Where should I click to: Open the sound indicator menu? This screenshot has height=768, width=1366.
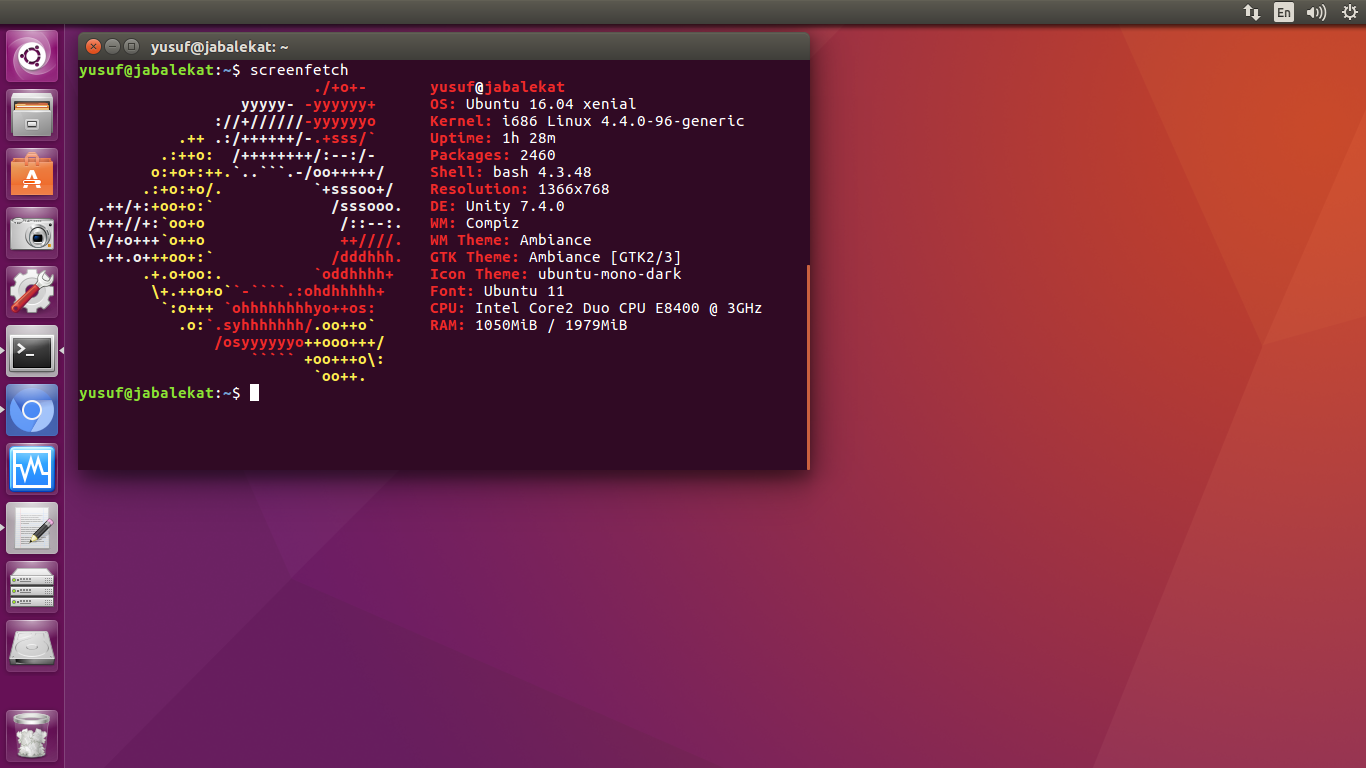1315,13
